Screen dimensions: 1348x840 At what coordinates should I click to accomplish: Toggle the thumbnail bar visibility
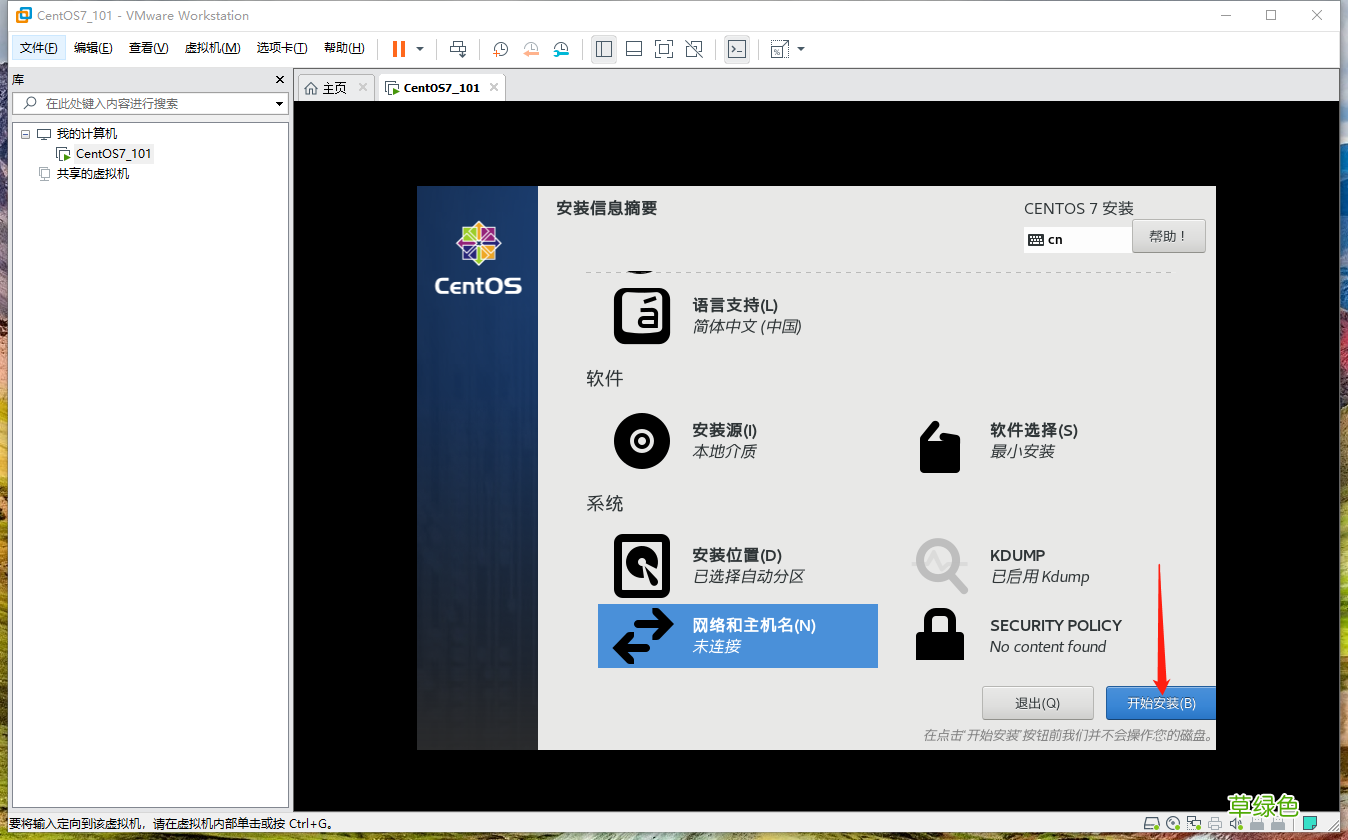[x=633, y=48]
